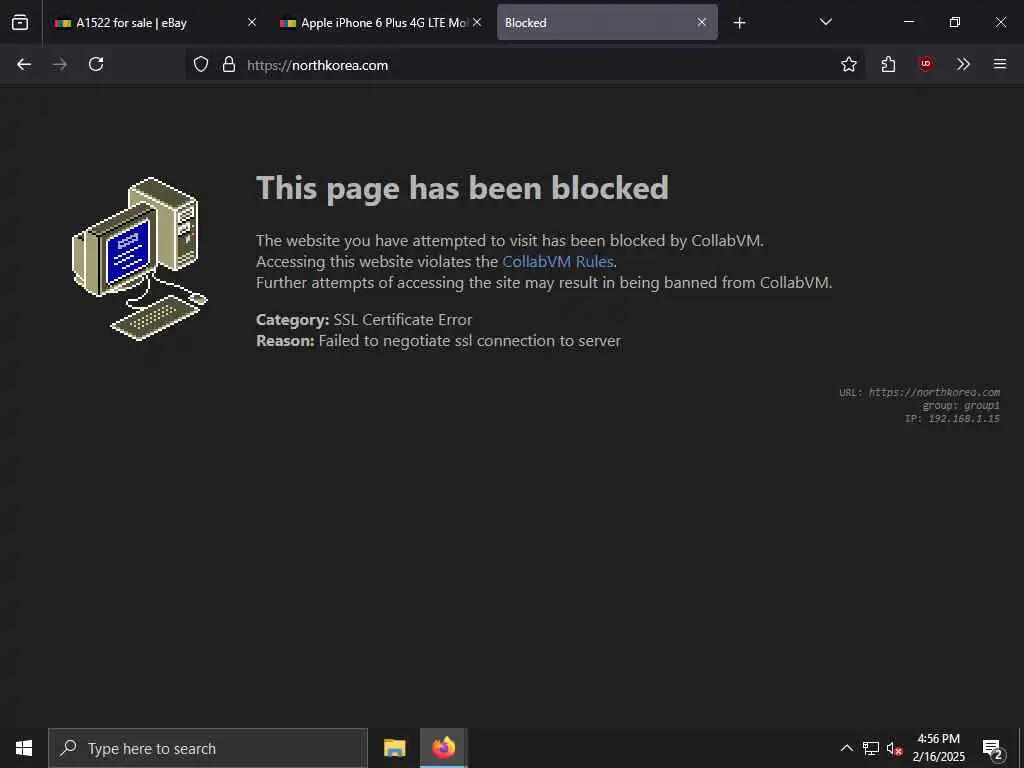Click the blocked page heading
The height and width of the screenshot is (768, 1024).
pyautogui.click(x=462, y=189)
